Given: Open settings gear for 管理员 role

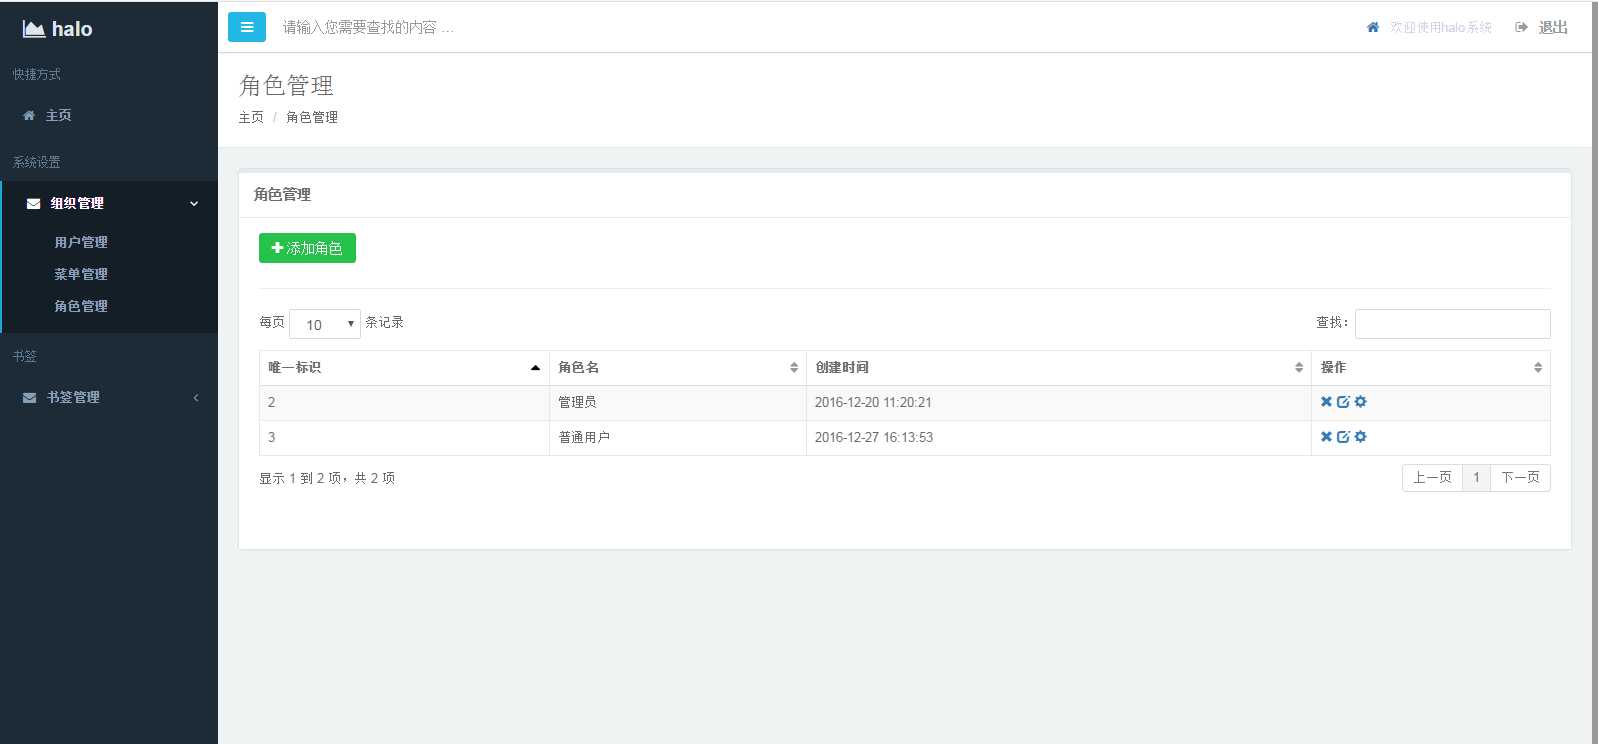Looking at the screenshot, I should 1360,401.
